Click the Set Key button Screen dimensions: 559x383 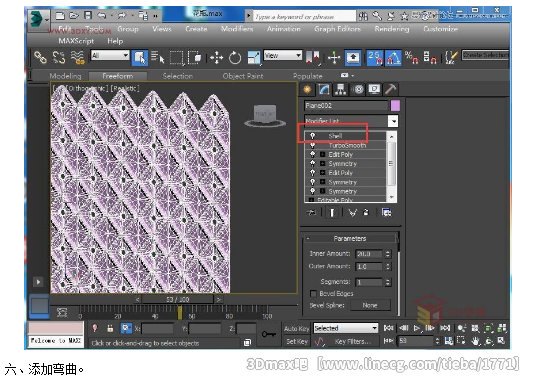[297, 341]
